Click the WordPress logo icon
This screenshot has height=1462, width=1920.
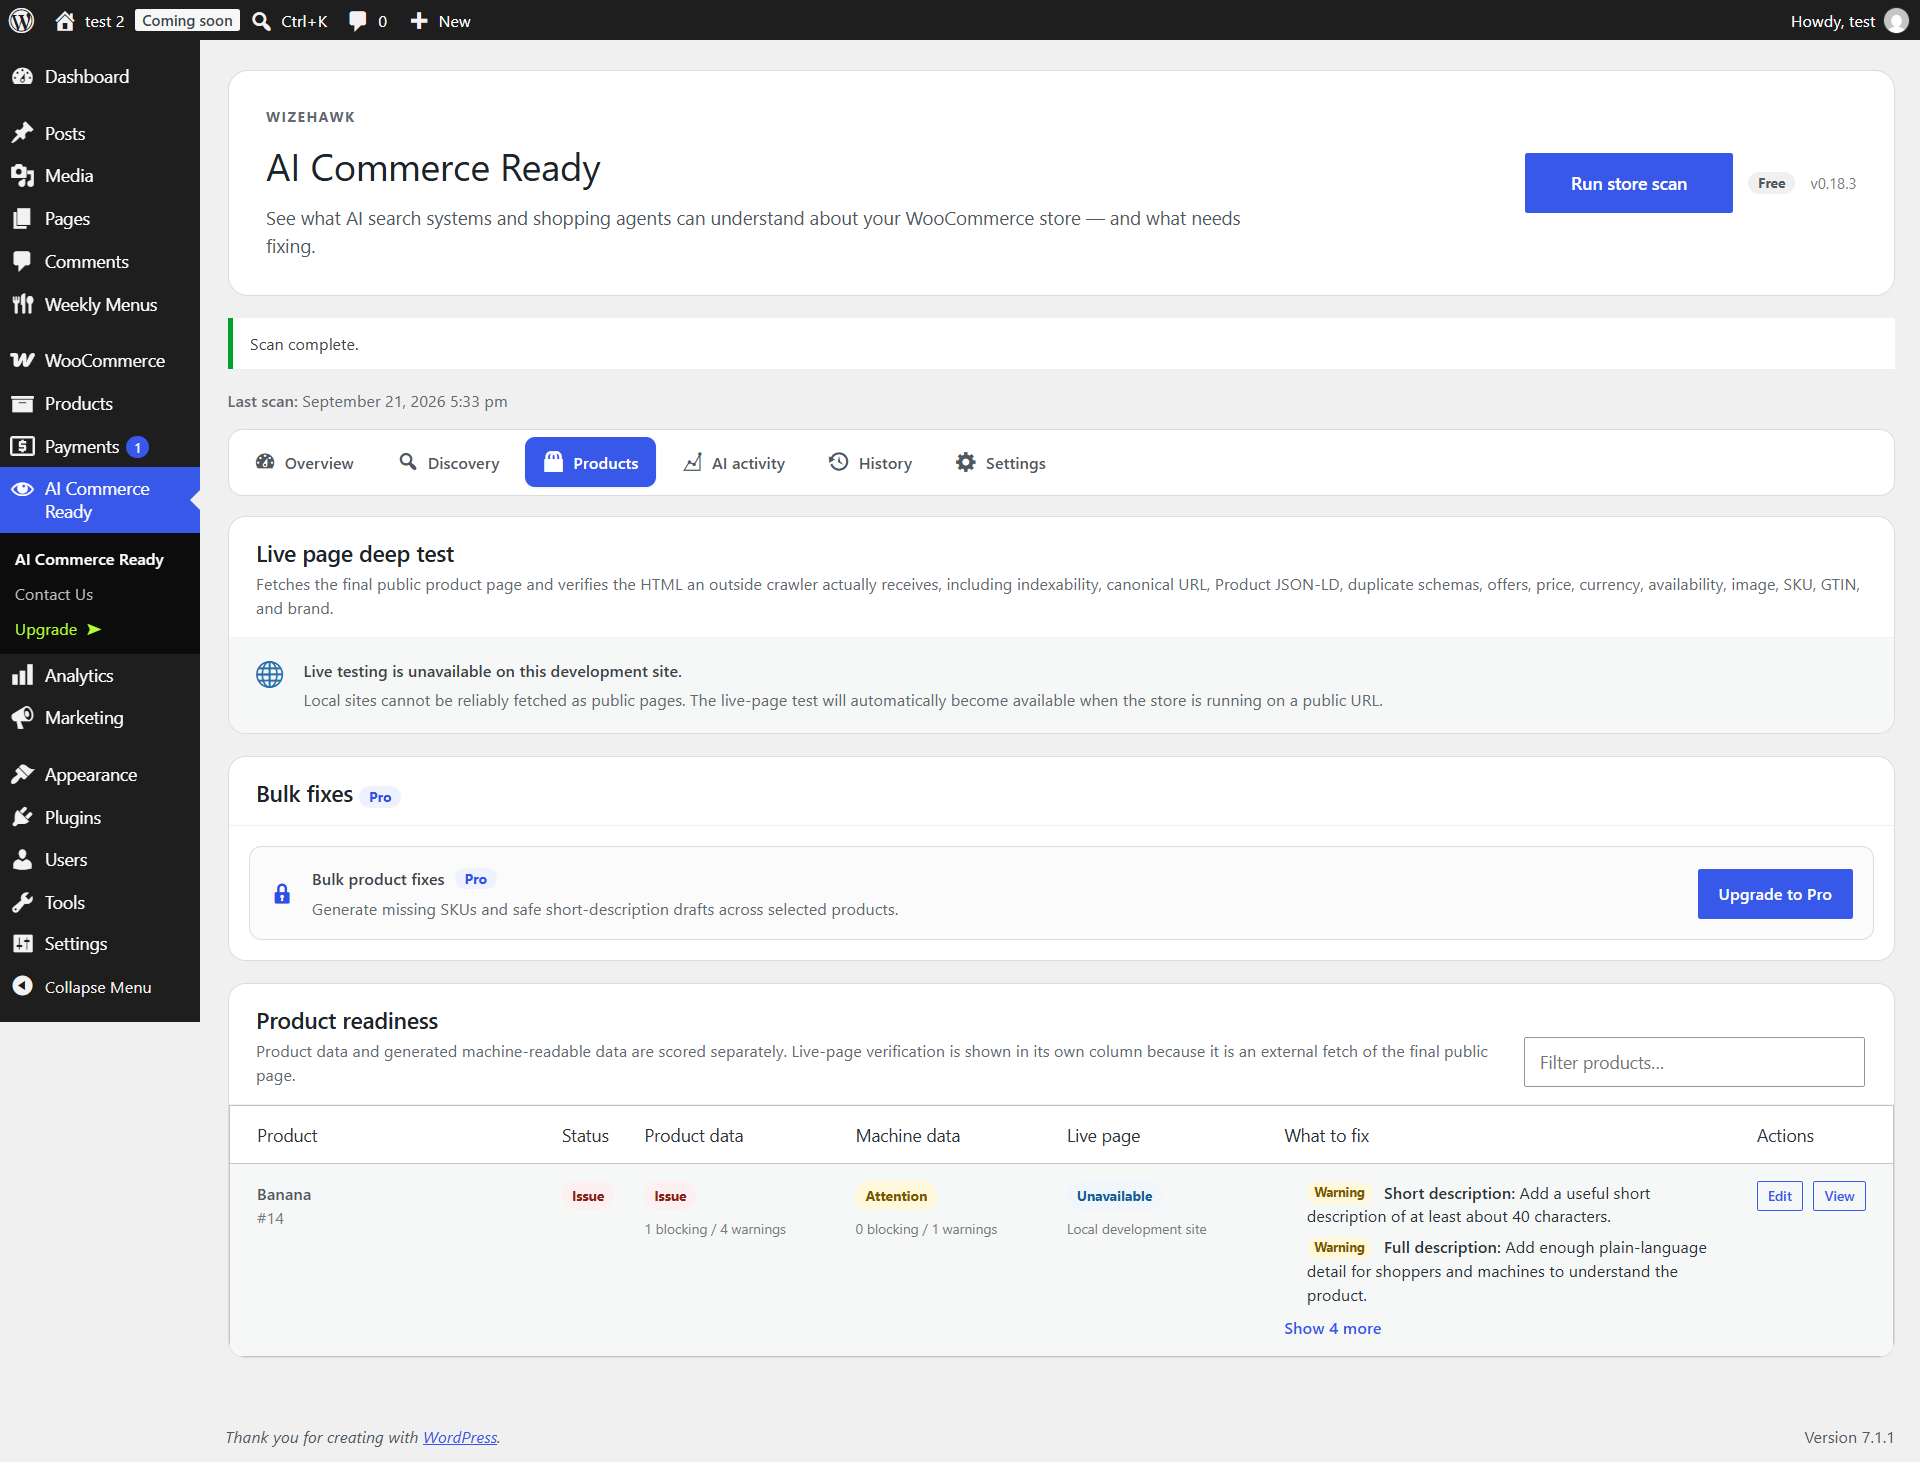tap(21, 20)
